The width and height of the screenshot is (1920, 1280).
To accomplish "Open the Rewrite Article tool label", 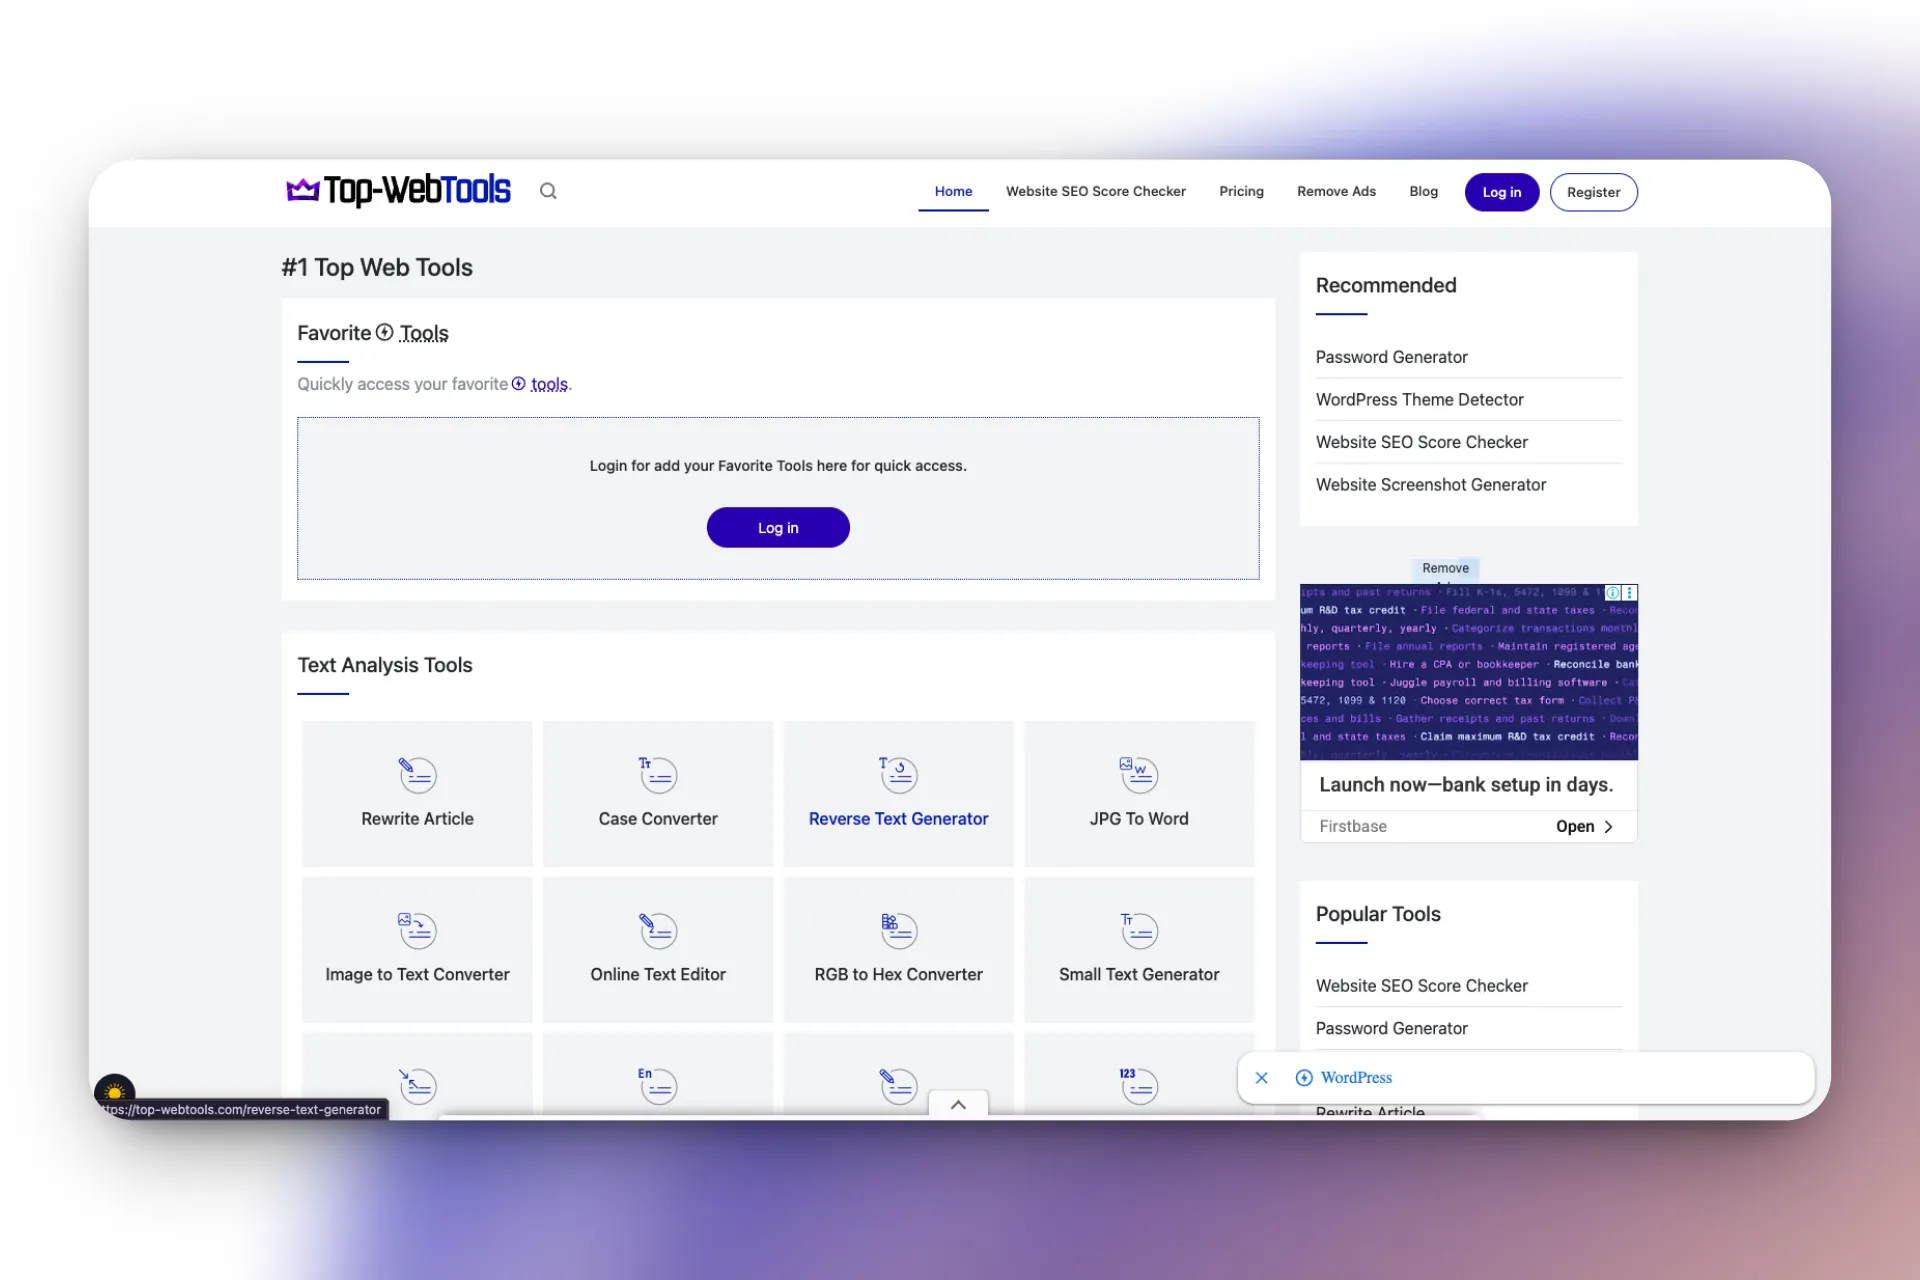I will point(417,818).
